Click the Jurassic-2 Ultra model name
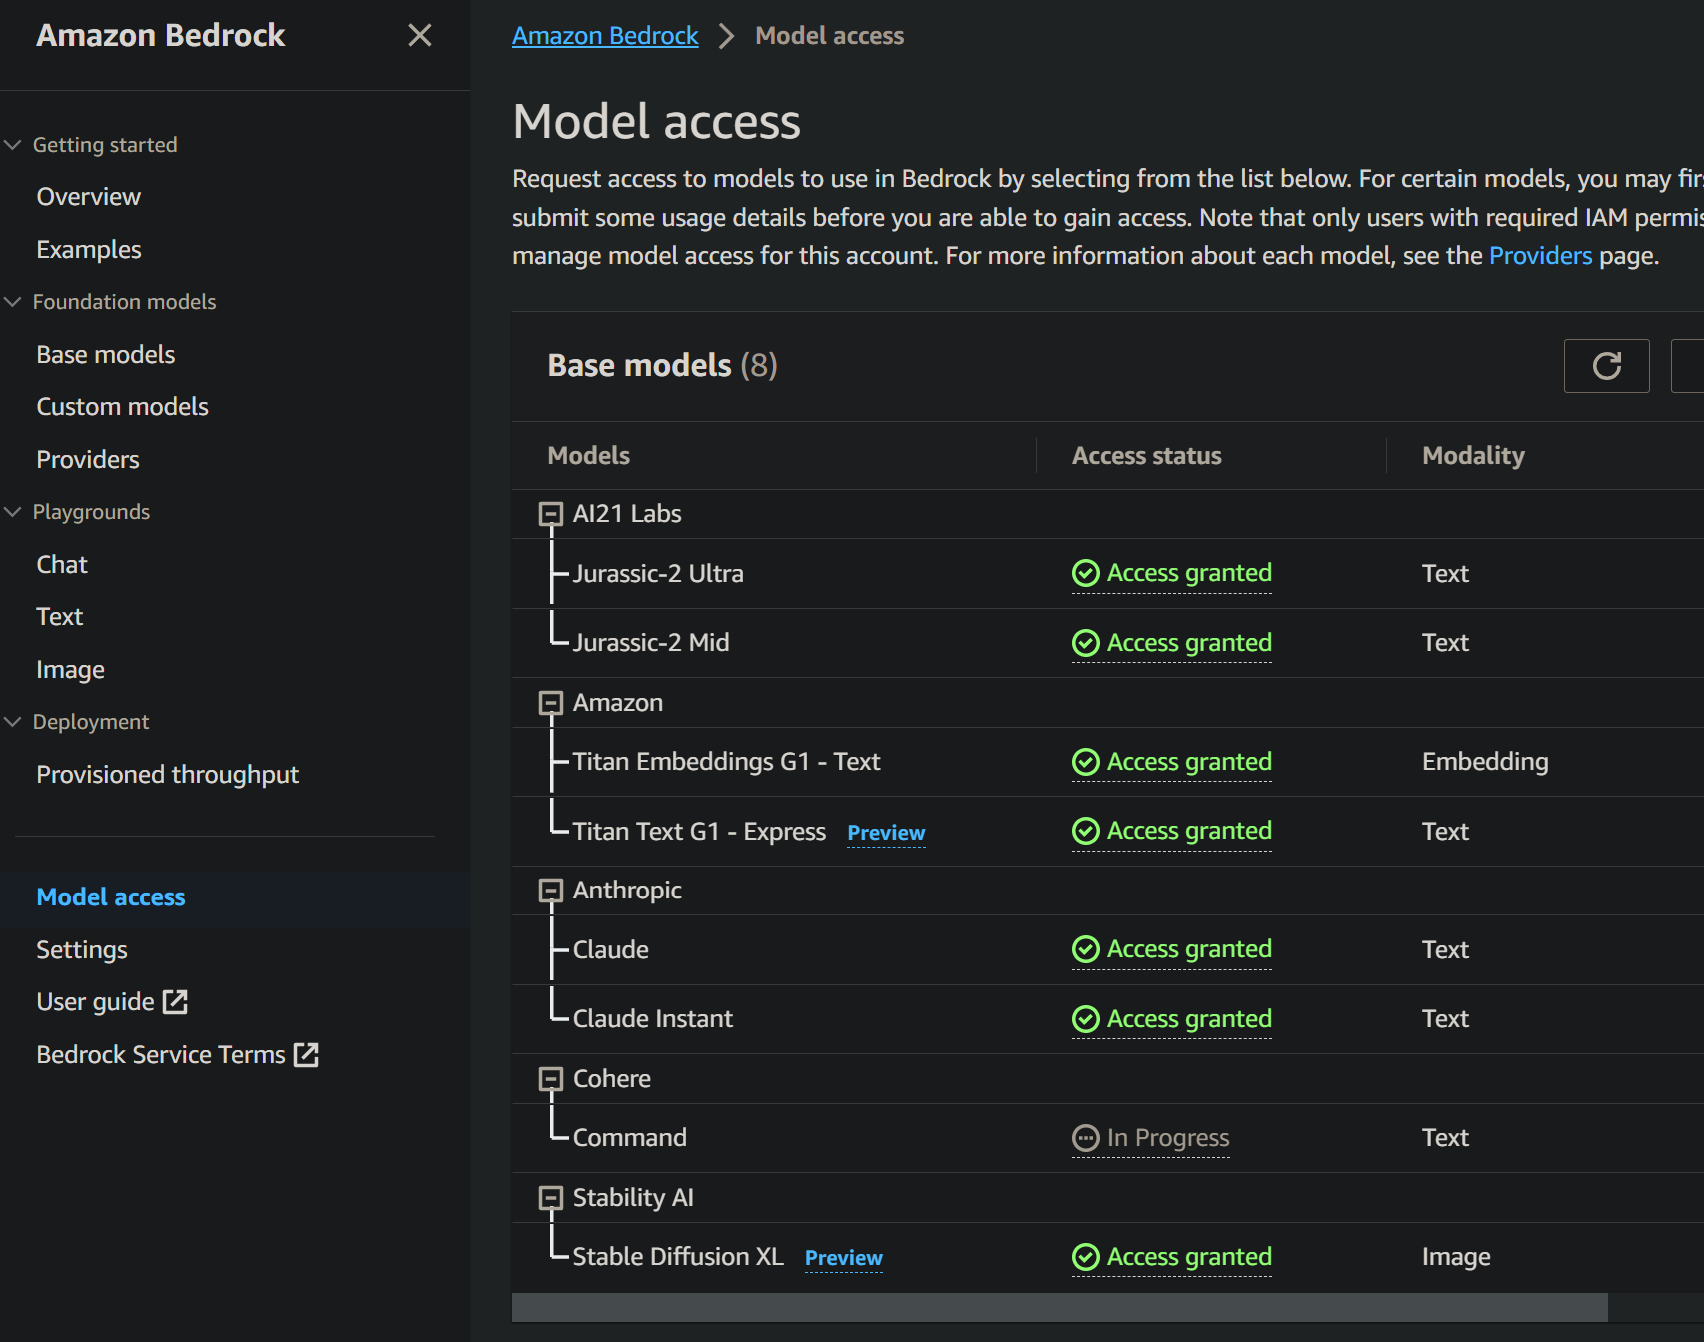Viewport: 1704px width, 1342px height. click(x=658, y=573)
